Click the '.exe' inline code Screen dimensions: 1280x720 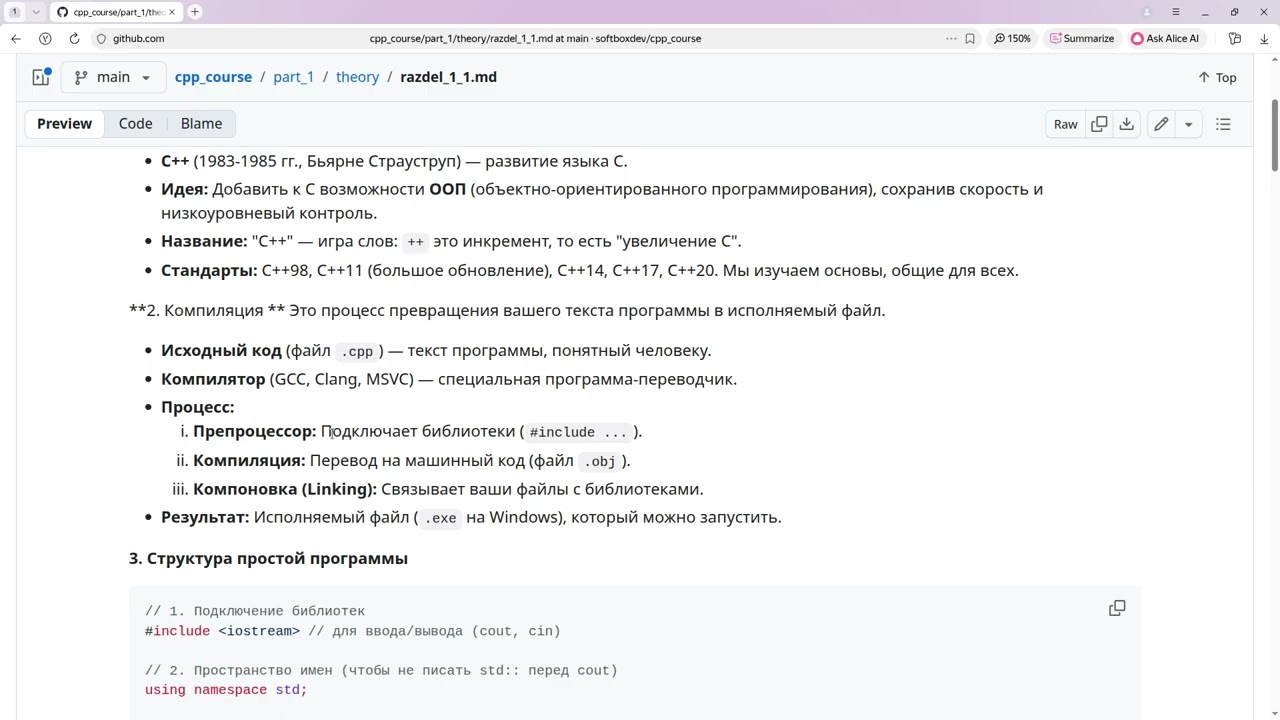point(440,518)
